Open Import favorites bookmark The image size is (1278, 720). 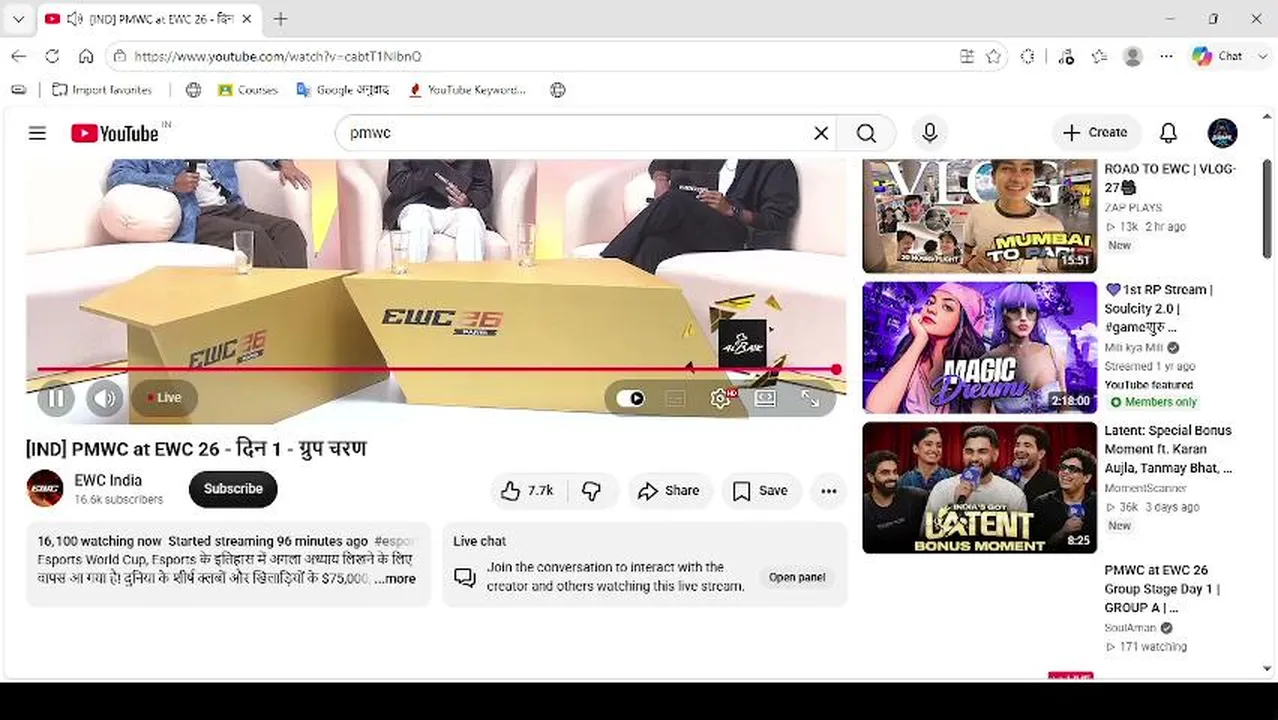(102, 90)
